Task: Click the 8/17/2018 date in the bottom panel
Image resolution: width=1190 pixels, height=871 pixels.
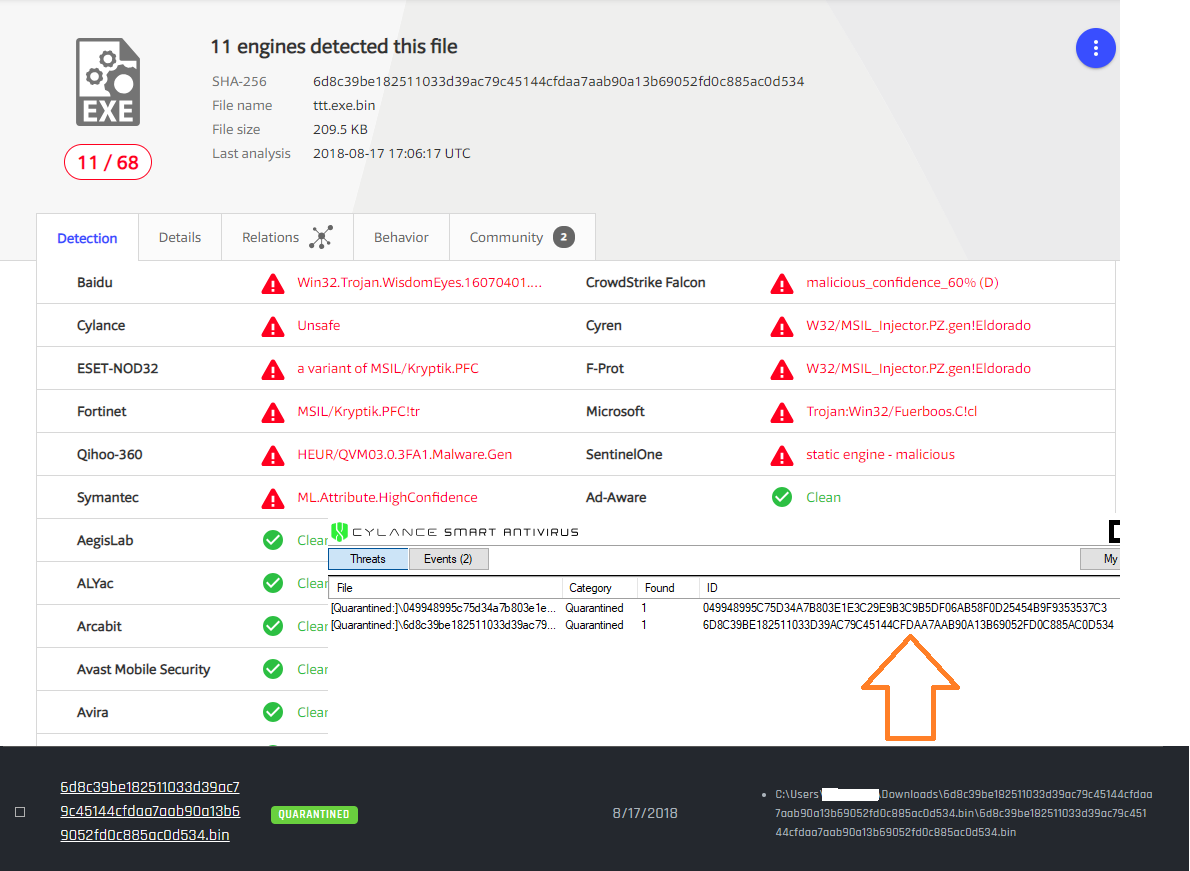Action: coord(645,813)
